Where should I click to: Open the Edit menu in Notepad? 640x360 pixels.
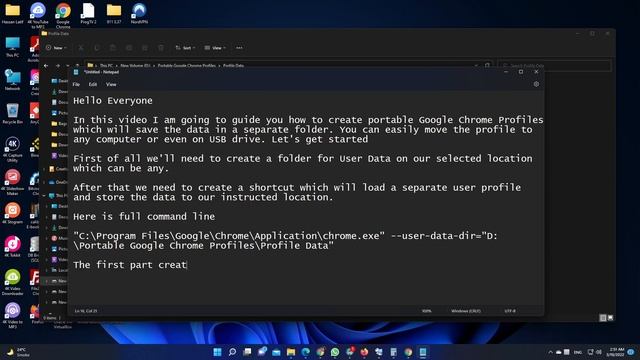93,84
